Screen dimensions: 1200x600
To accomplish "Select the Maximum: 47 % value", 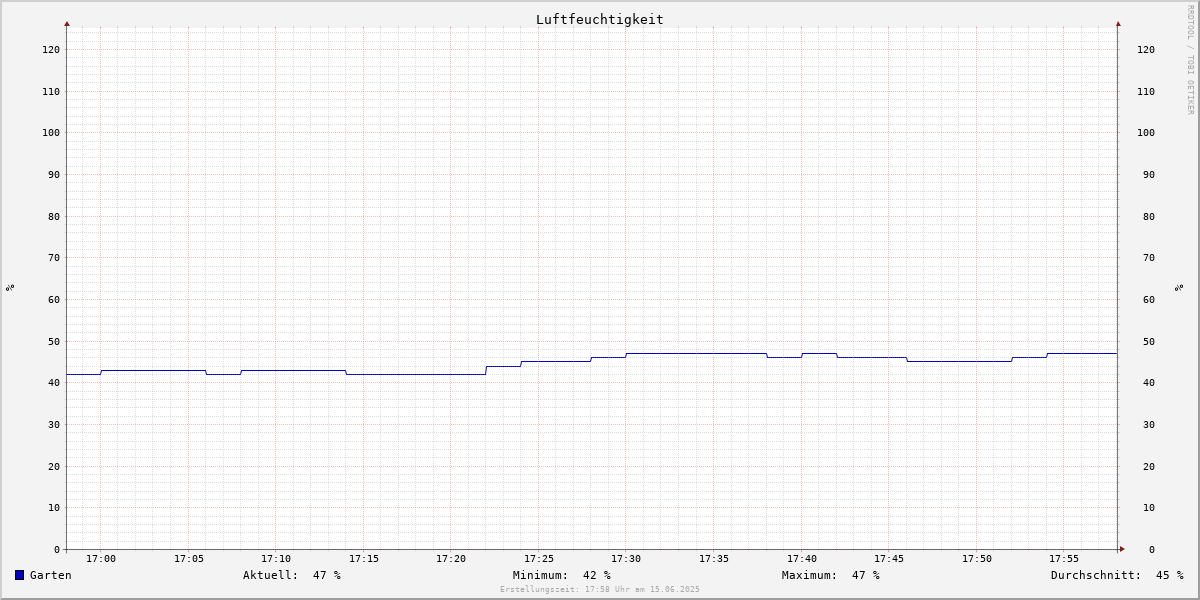I will click(831, 575).
